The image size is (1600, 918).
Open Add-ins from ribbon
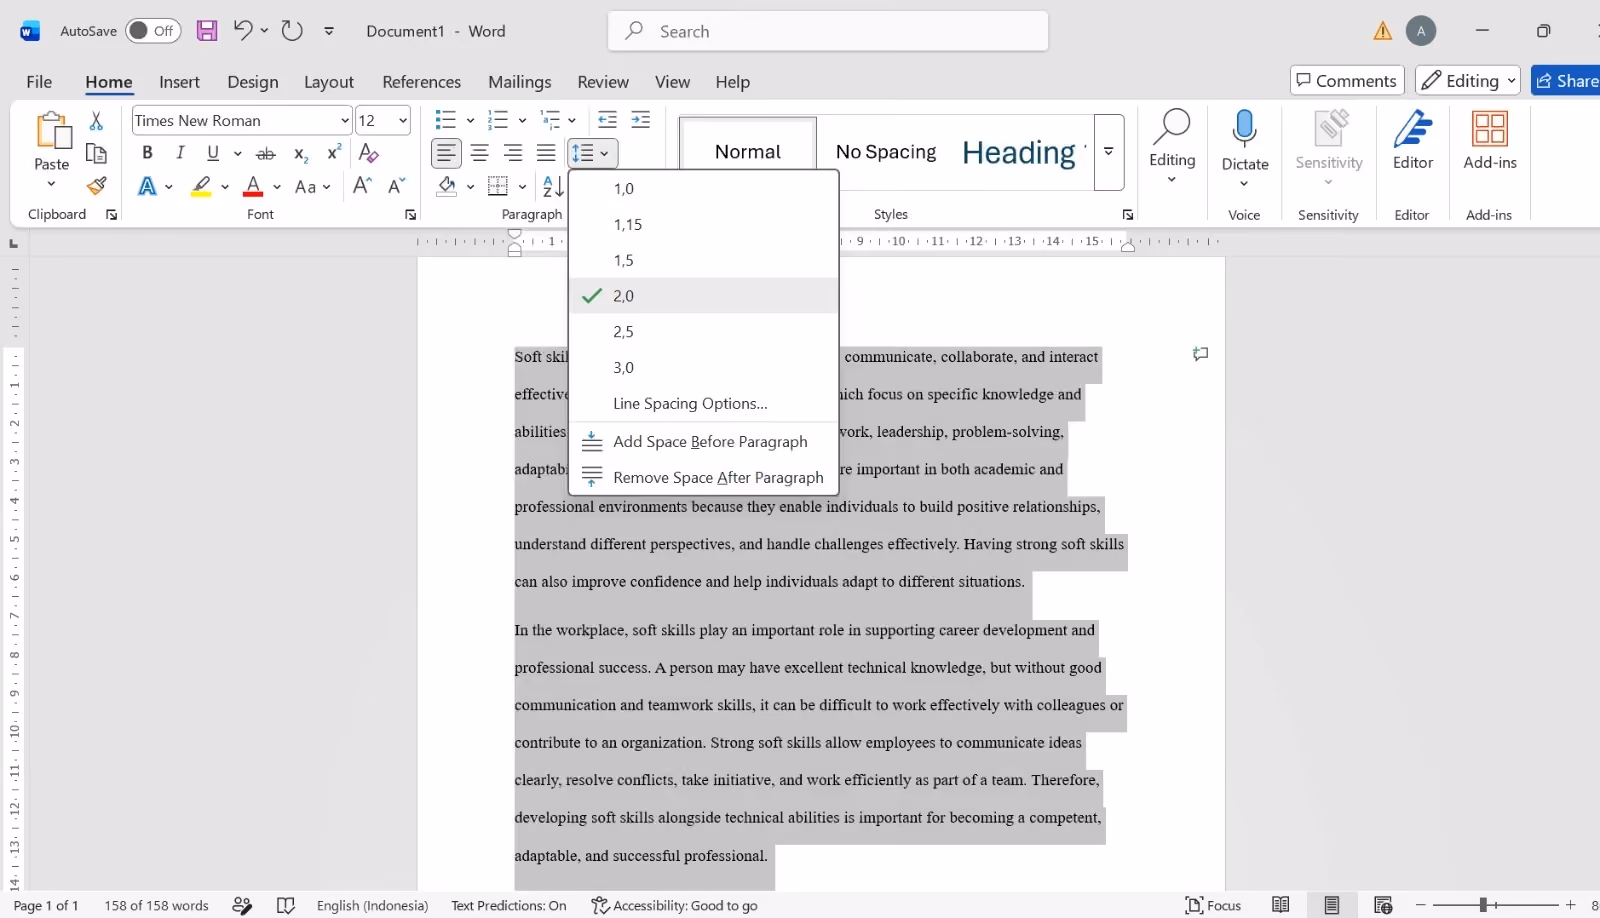click(1490, 140)
